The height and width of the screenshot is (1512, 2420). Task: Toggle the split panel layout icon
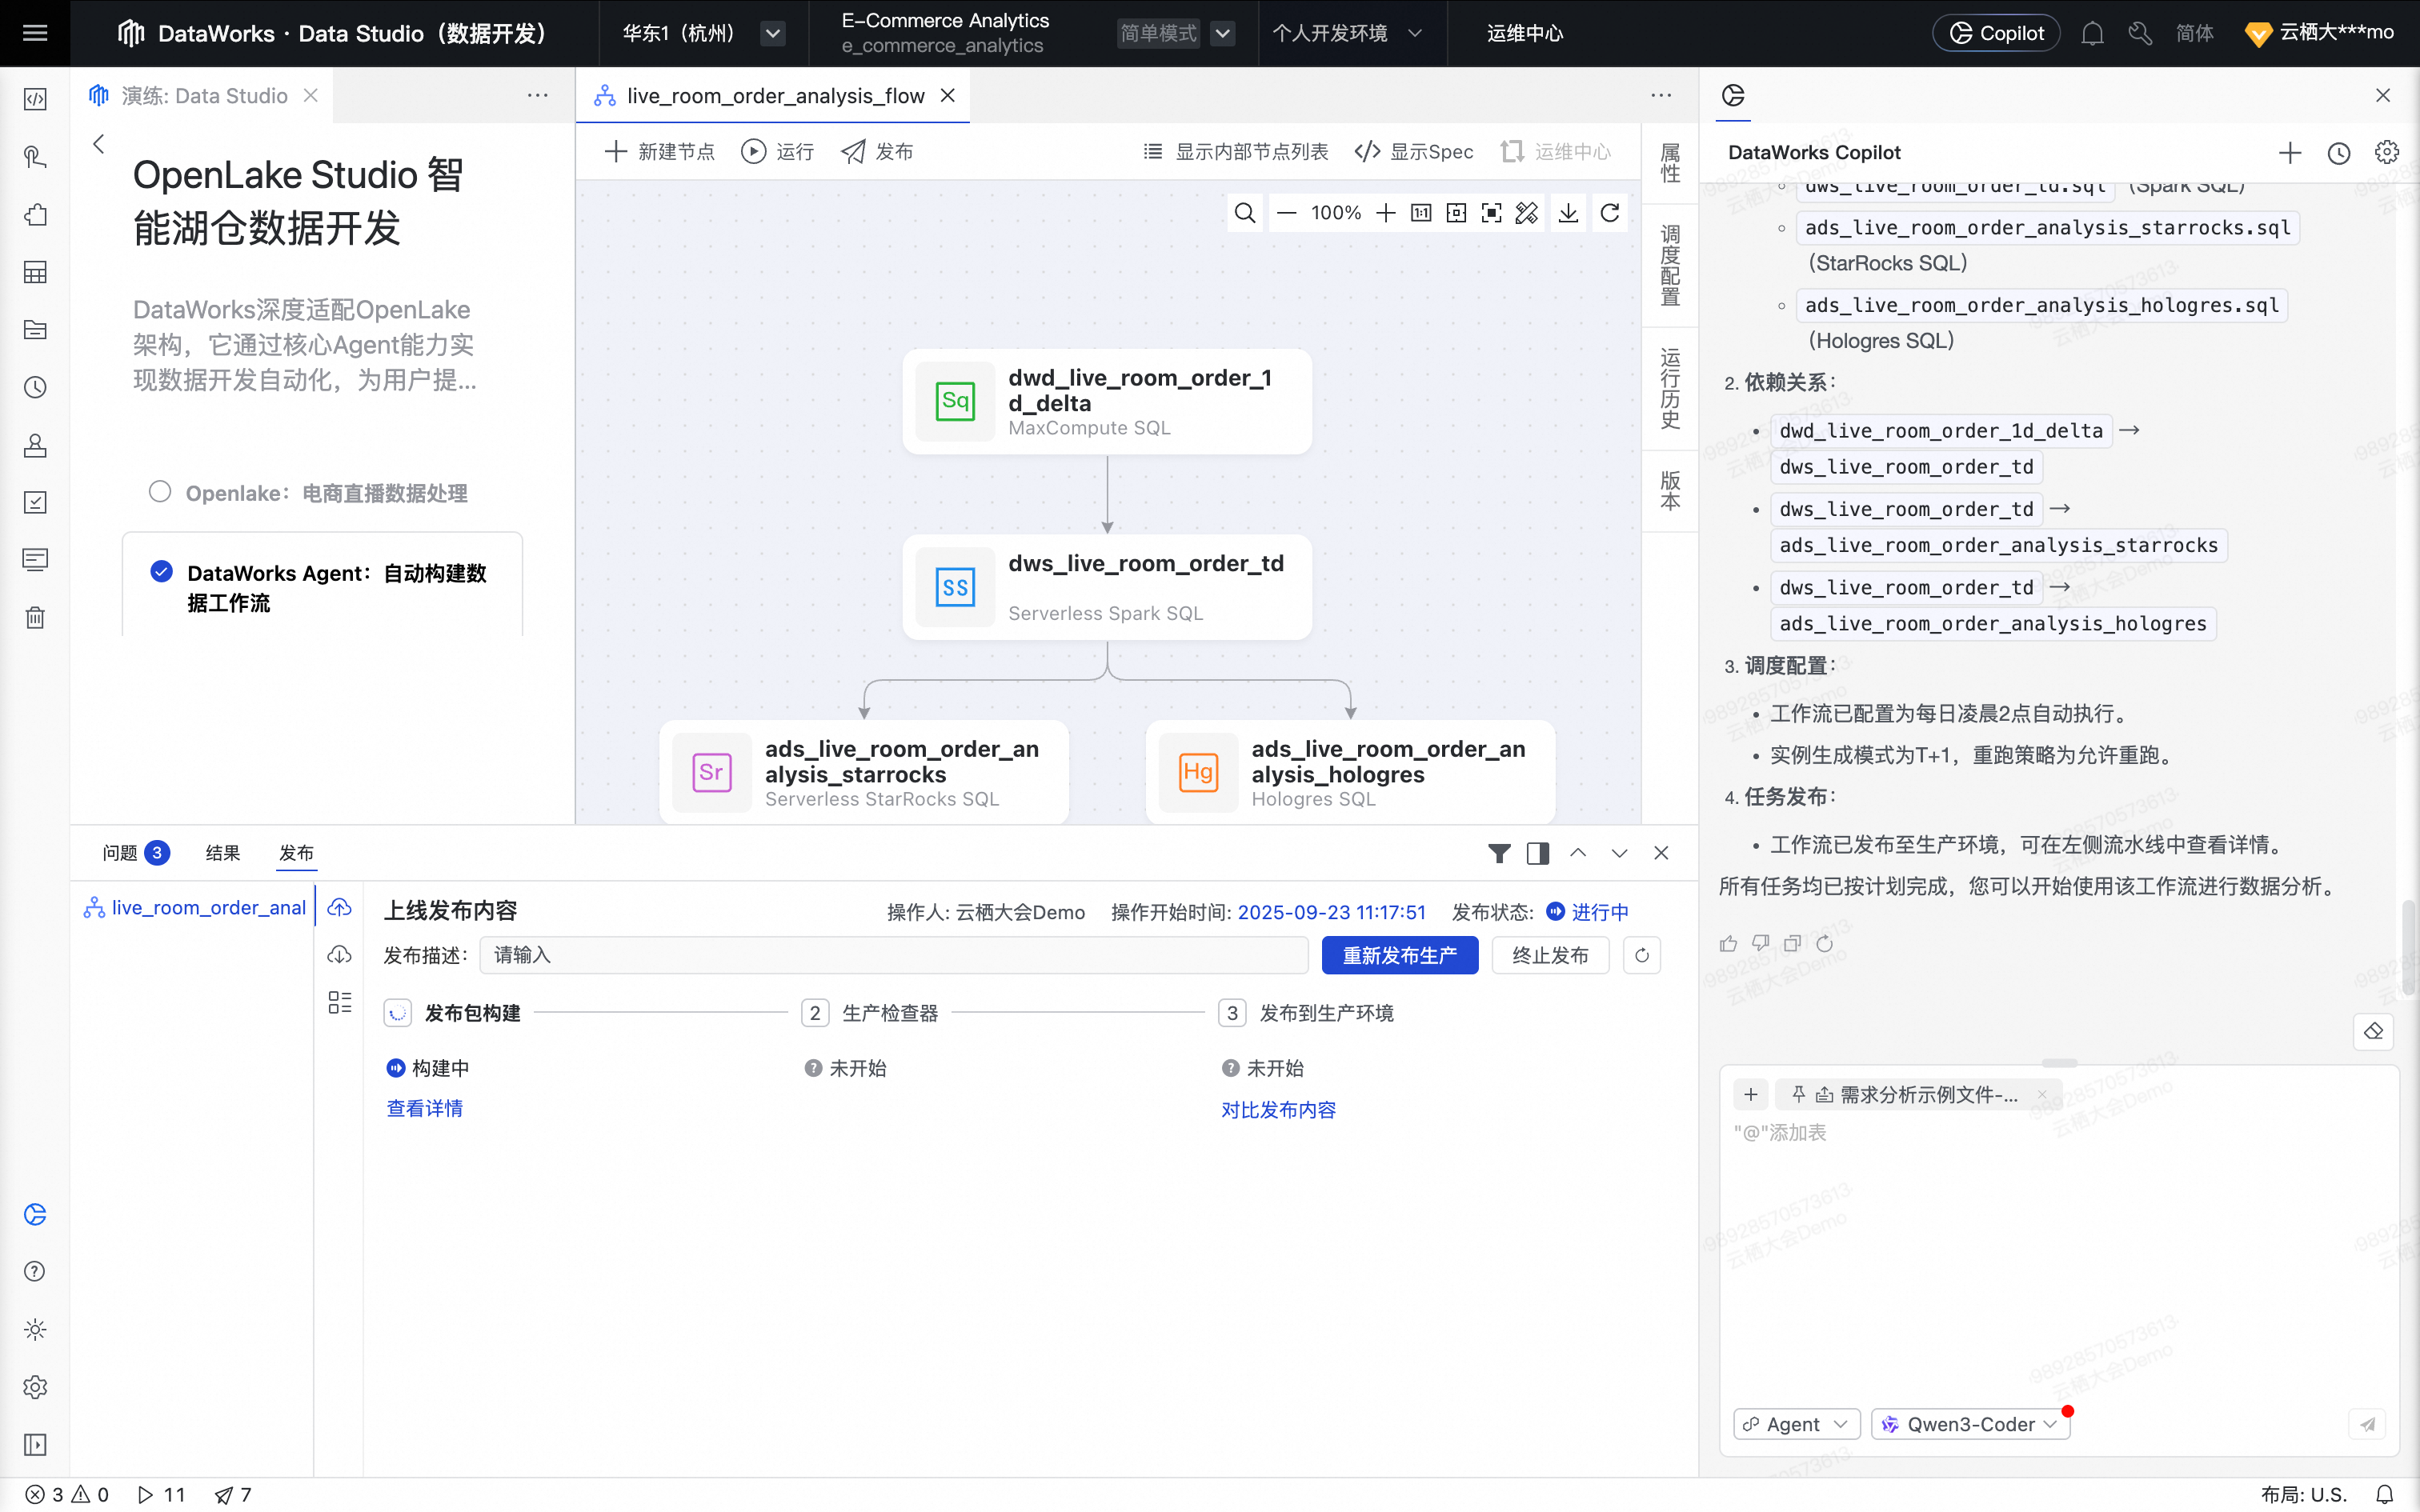[x=1538, y=853]
